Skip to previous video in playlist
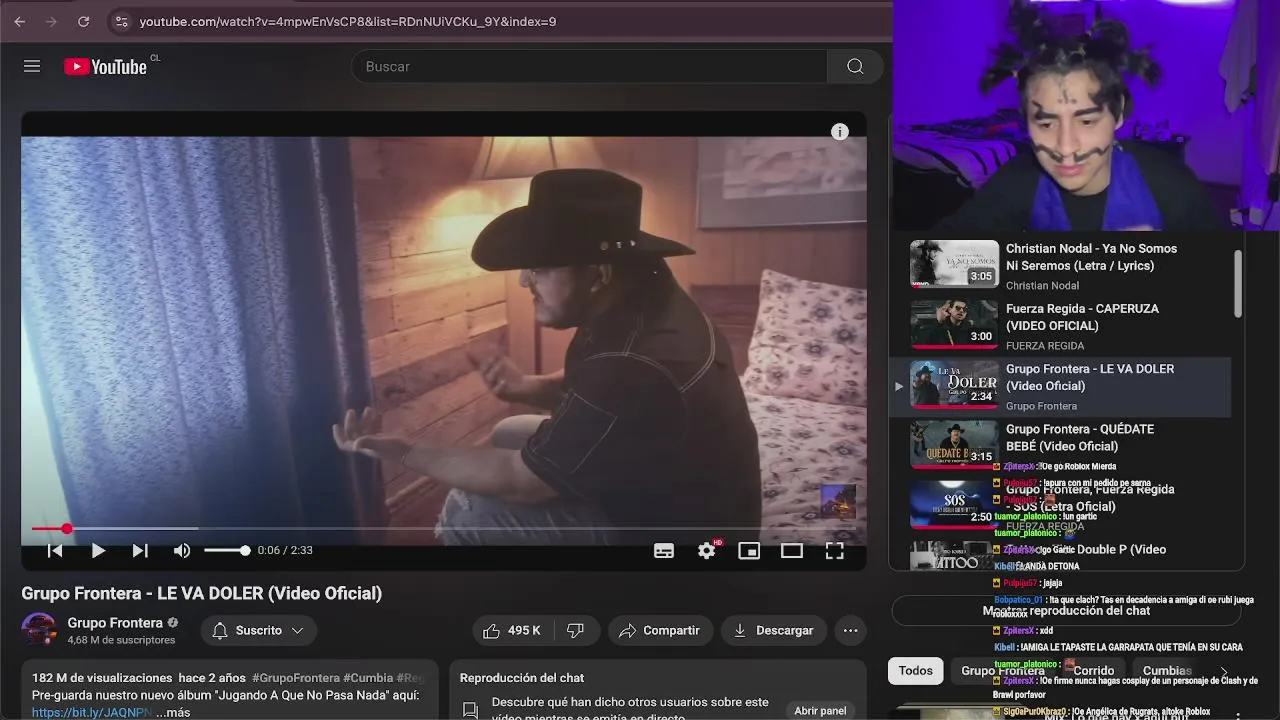Screen dimensions: 1280x720 coord(56,550)
